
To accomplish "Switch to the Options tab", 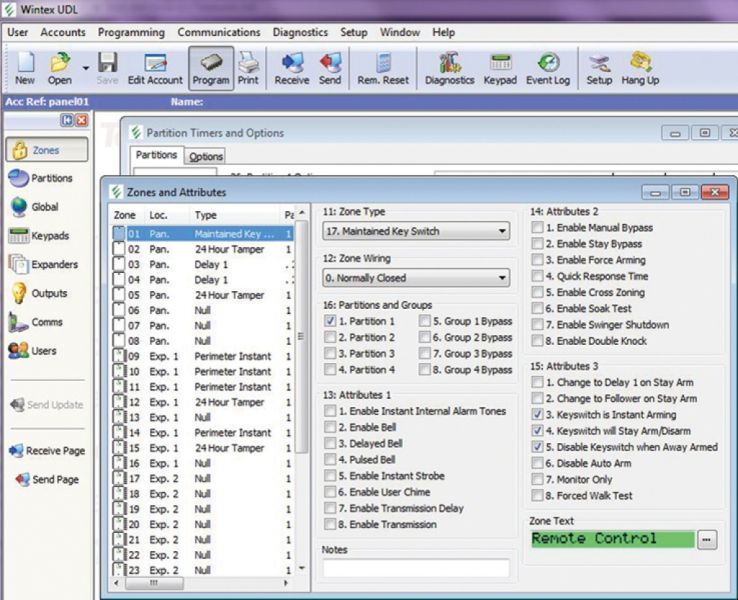I will [x=206, y=157].
